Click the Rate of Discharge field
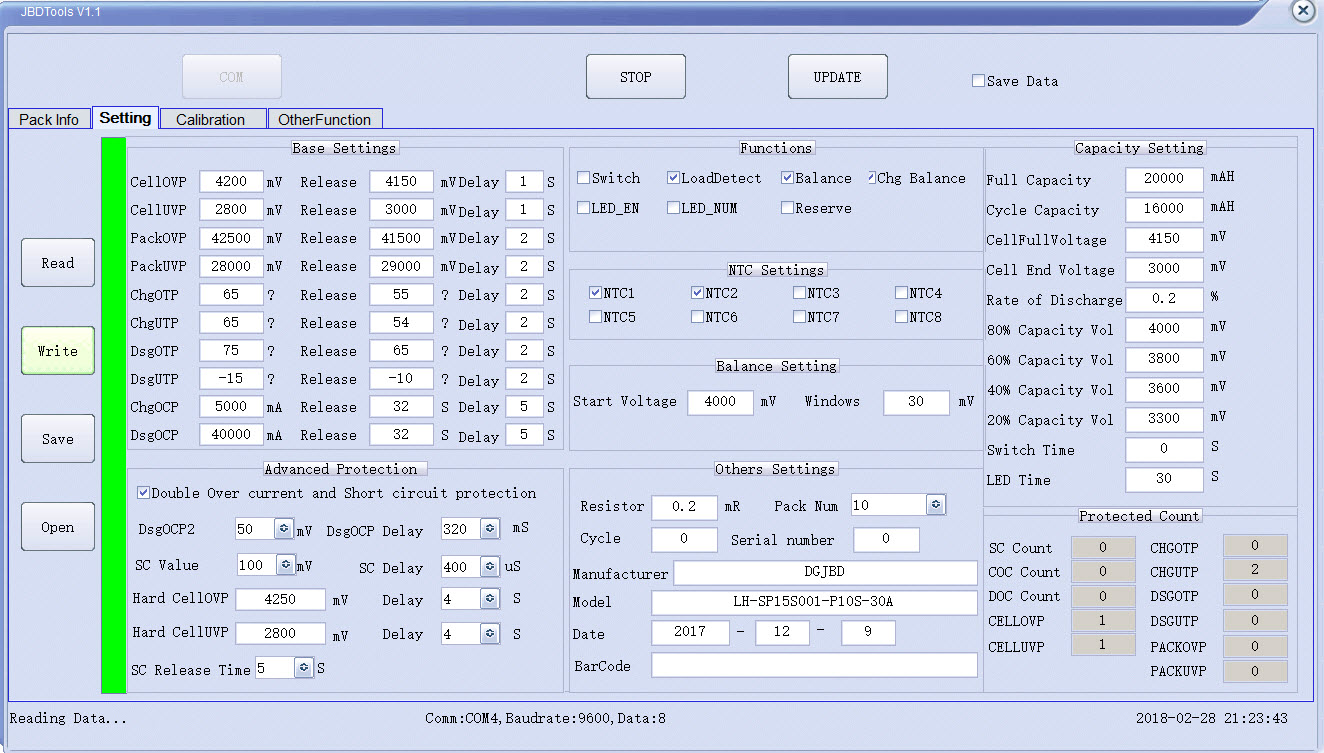 tap(1164, 299)
